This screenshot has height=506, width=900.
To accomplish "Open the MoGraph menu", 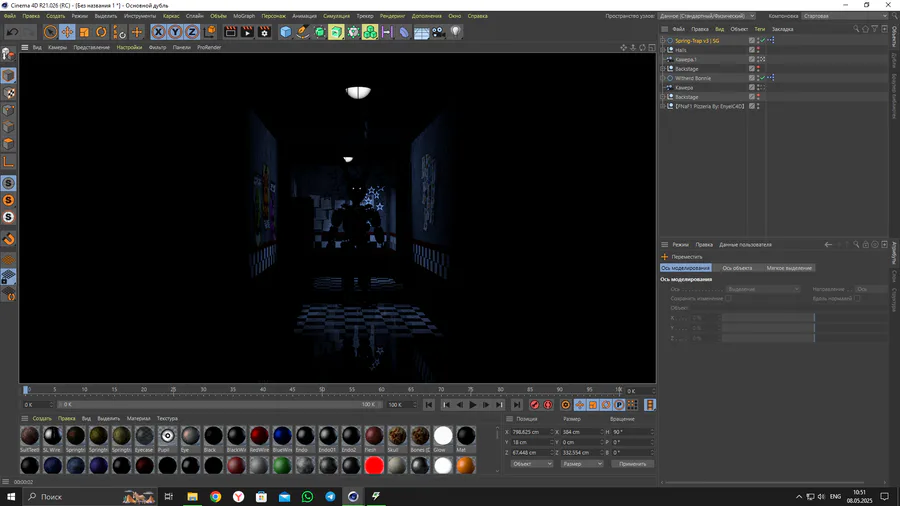I will 244,16.
